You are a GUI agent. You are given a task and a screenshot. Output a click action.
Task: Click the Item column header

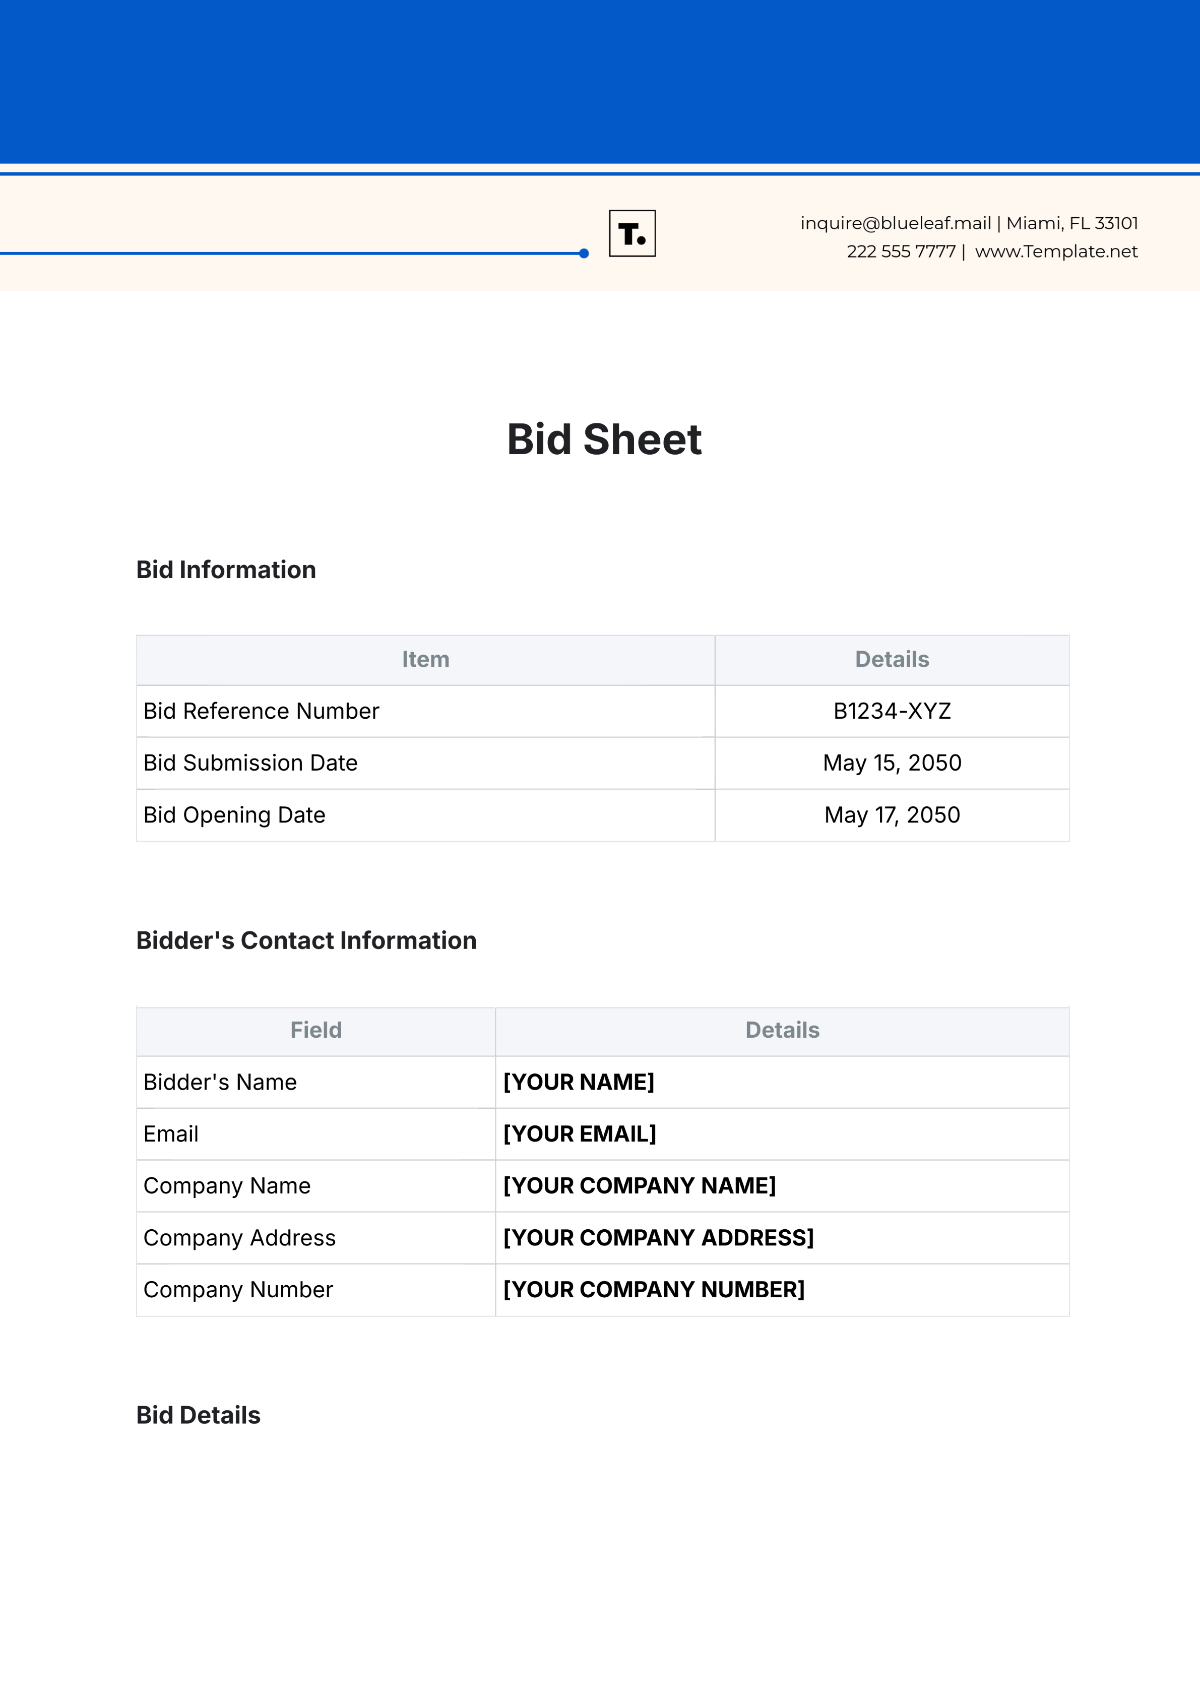tap(425, 660)
